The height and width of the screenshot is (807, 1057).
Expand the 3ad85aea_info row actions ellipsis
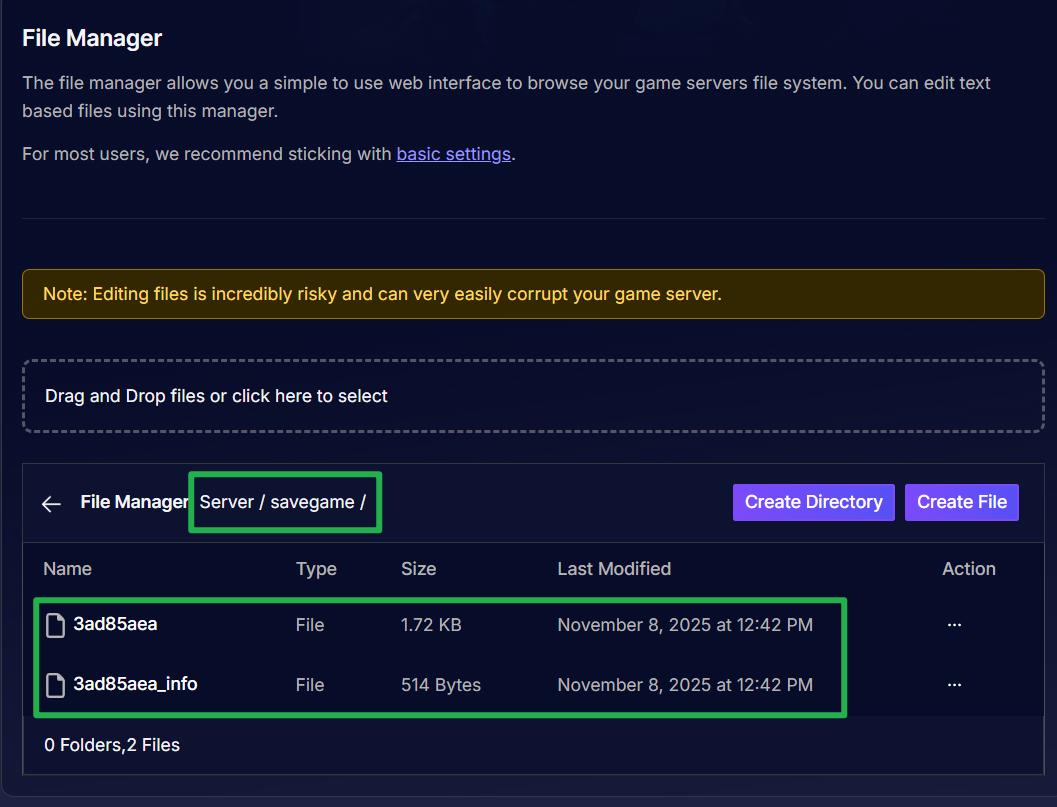(953, 684)
